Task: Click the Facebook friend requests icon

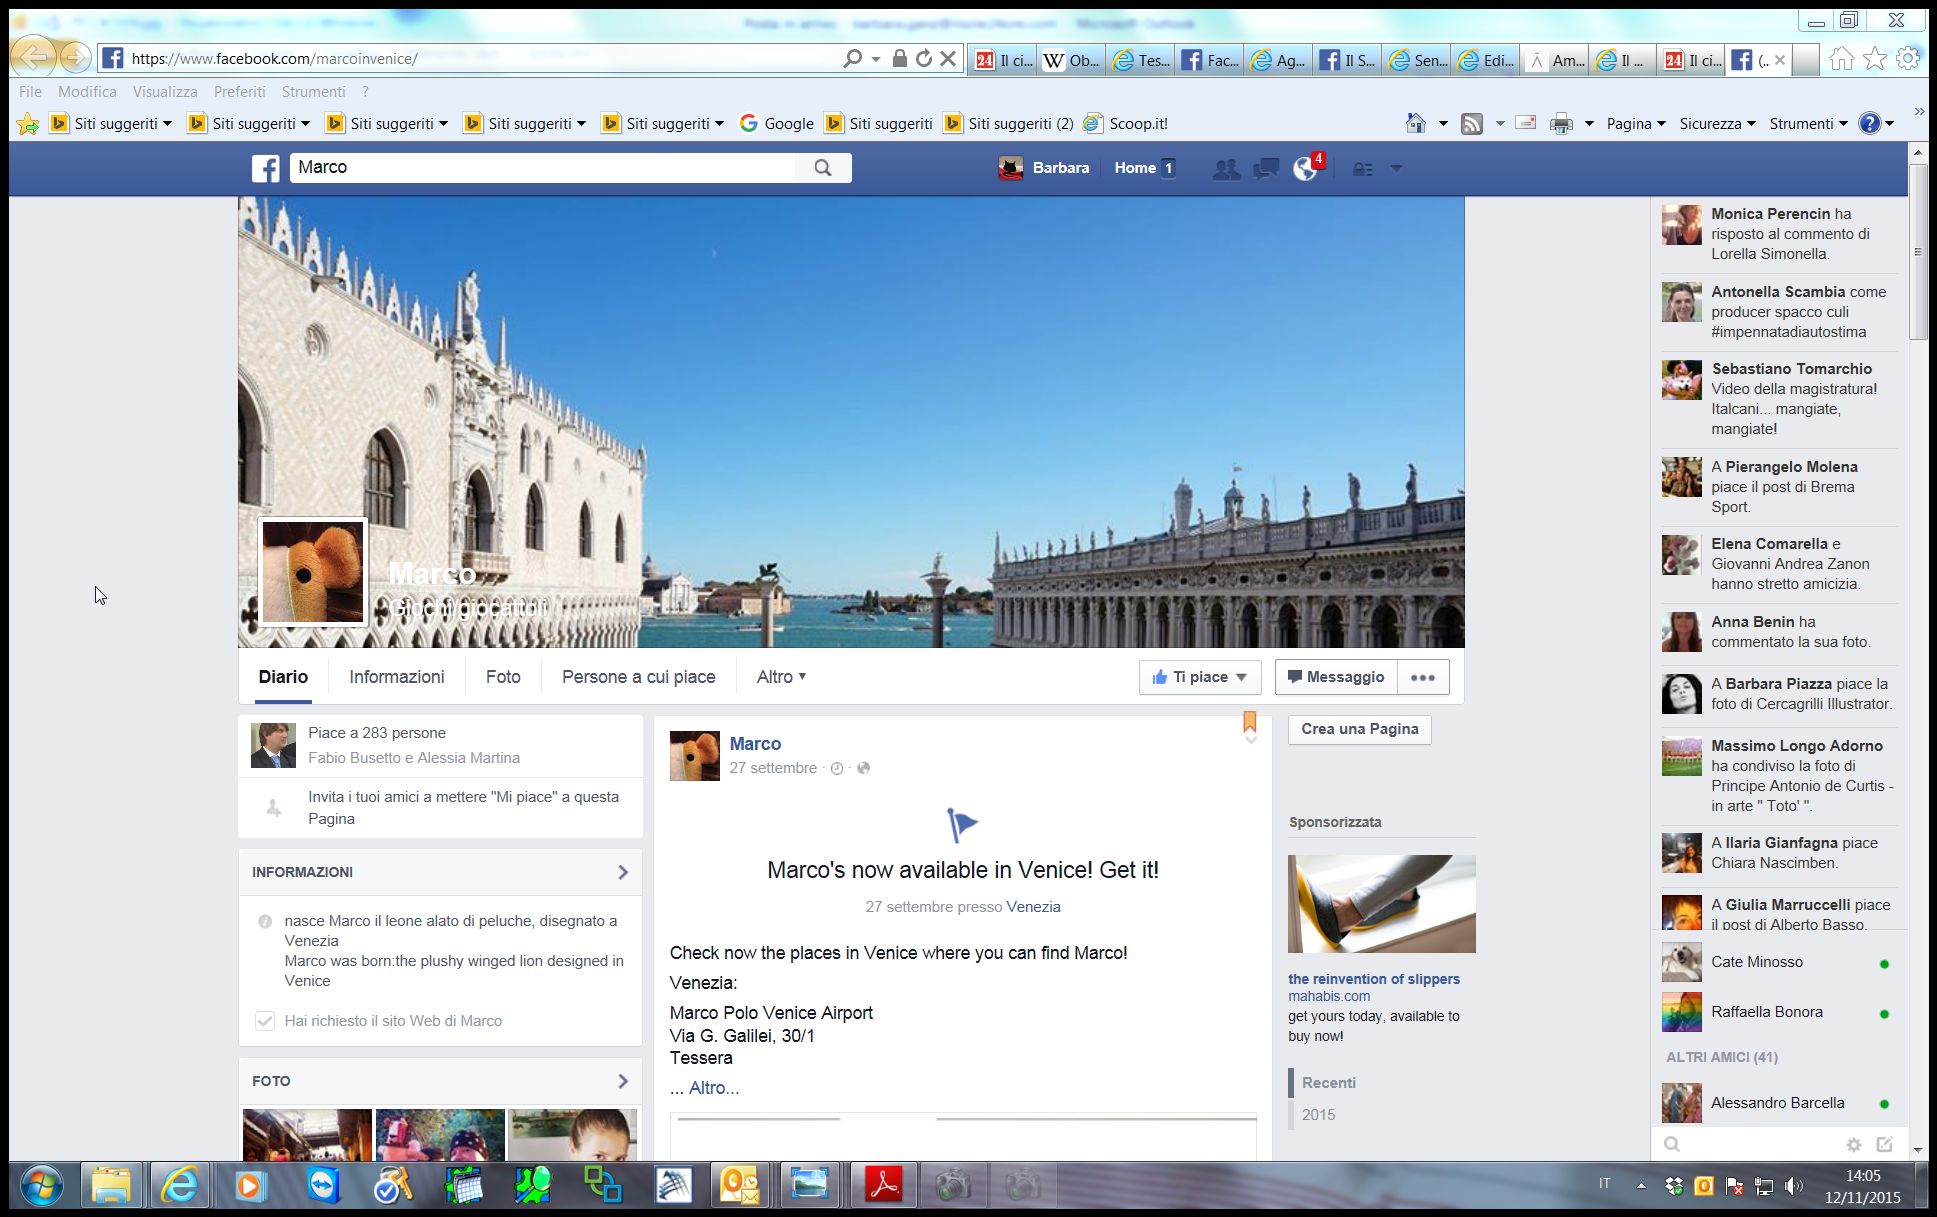Action: point(1226,169)
